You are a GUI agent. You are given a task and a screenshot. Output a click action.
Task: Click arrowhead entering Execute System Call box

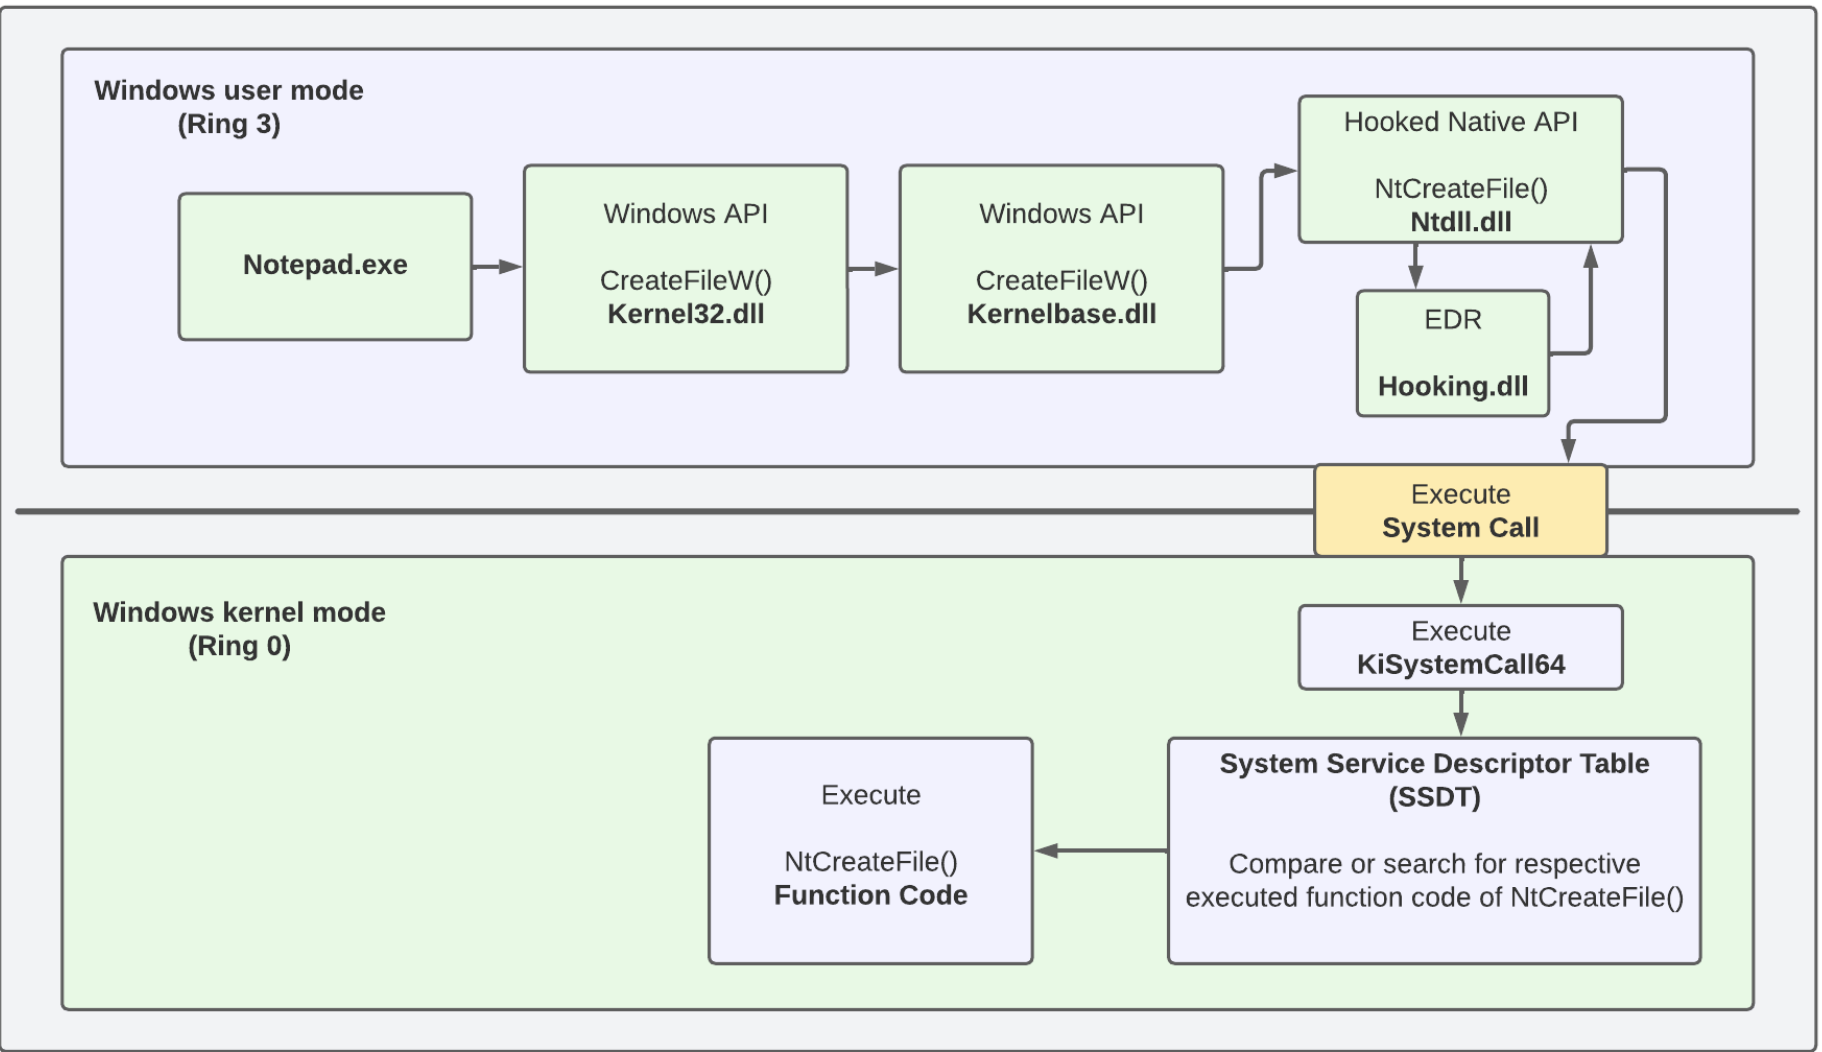click(1568, 449)
